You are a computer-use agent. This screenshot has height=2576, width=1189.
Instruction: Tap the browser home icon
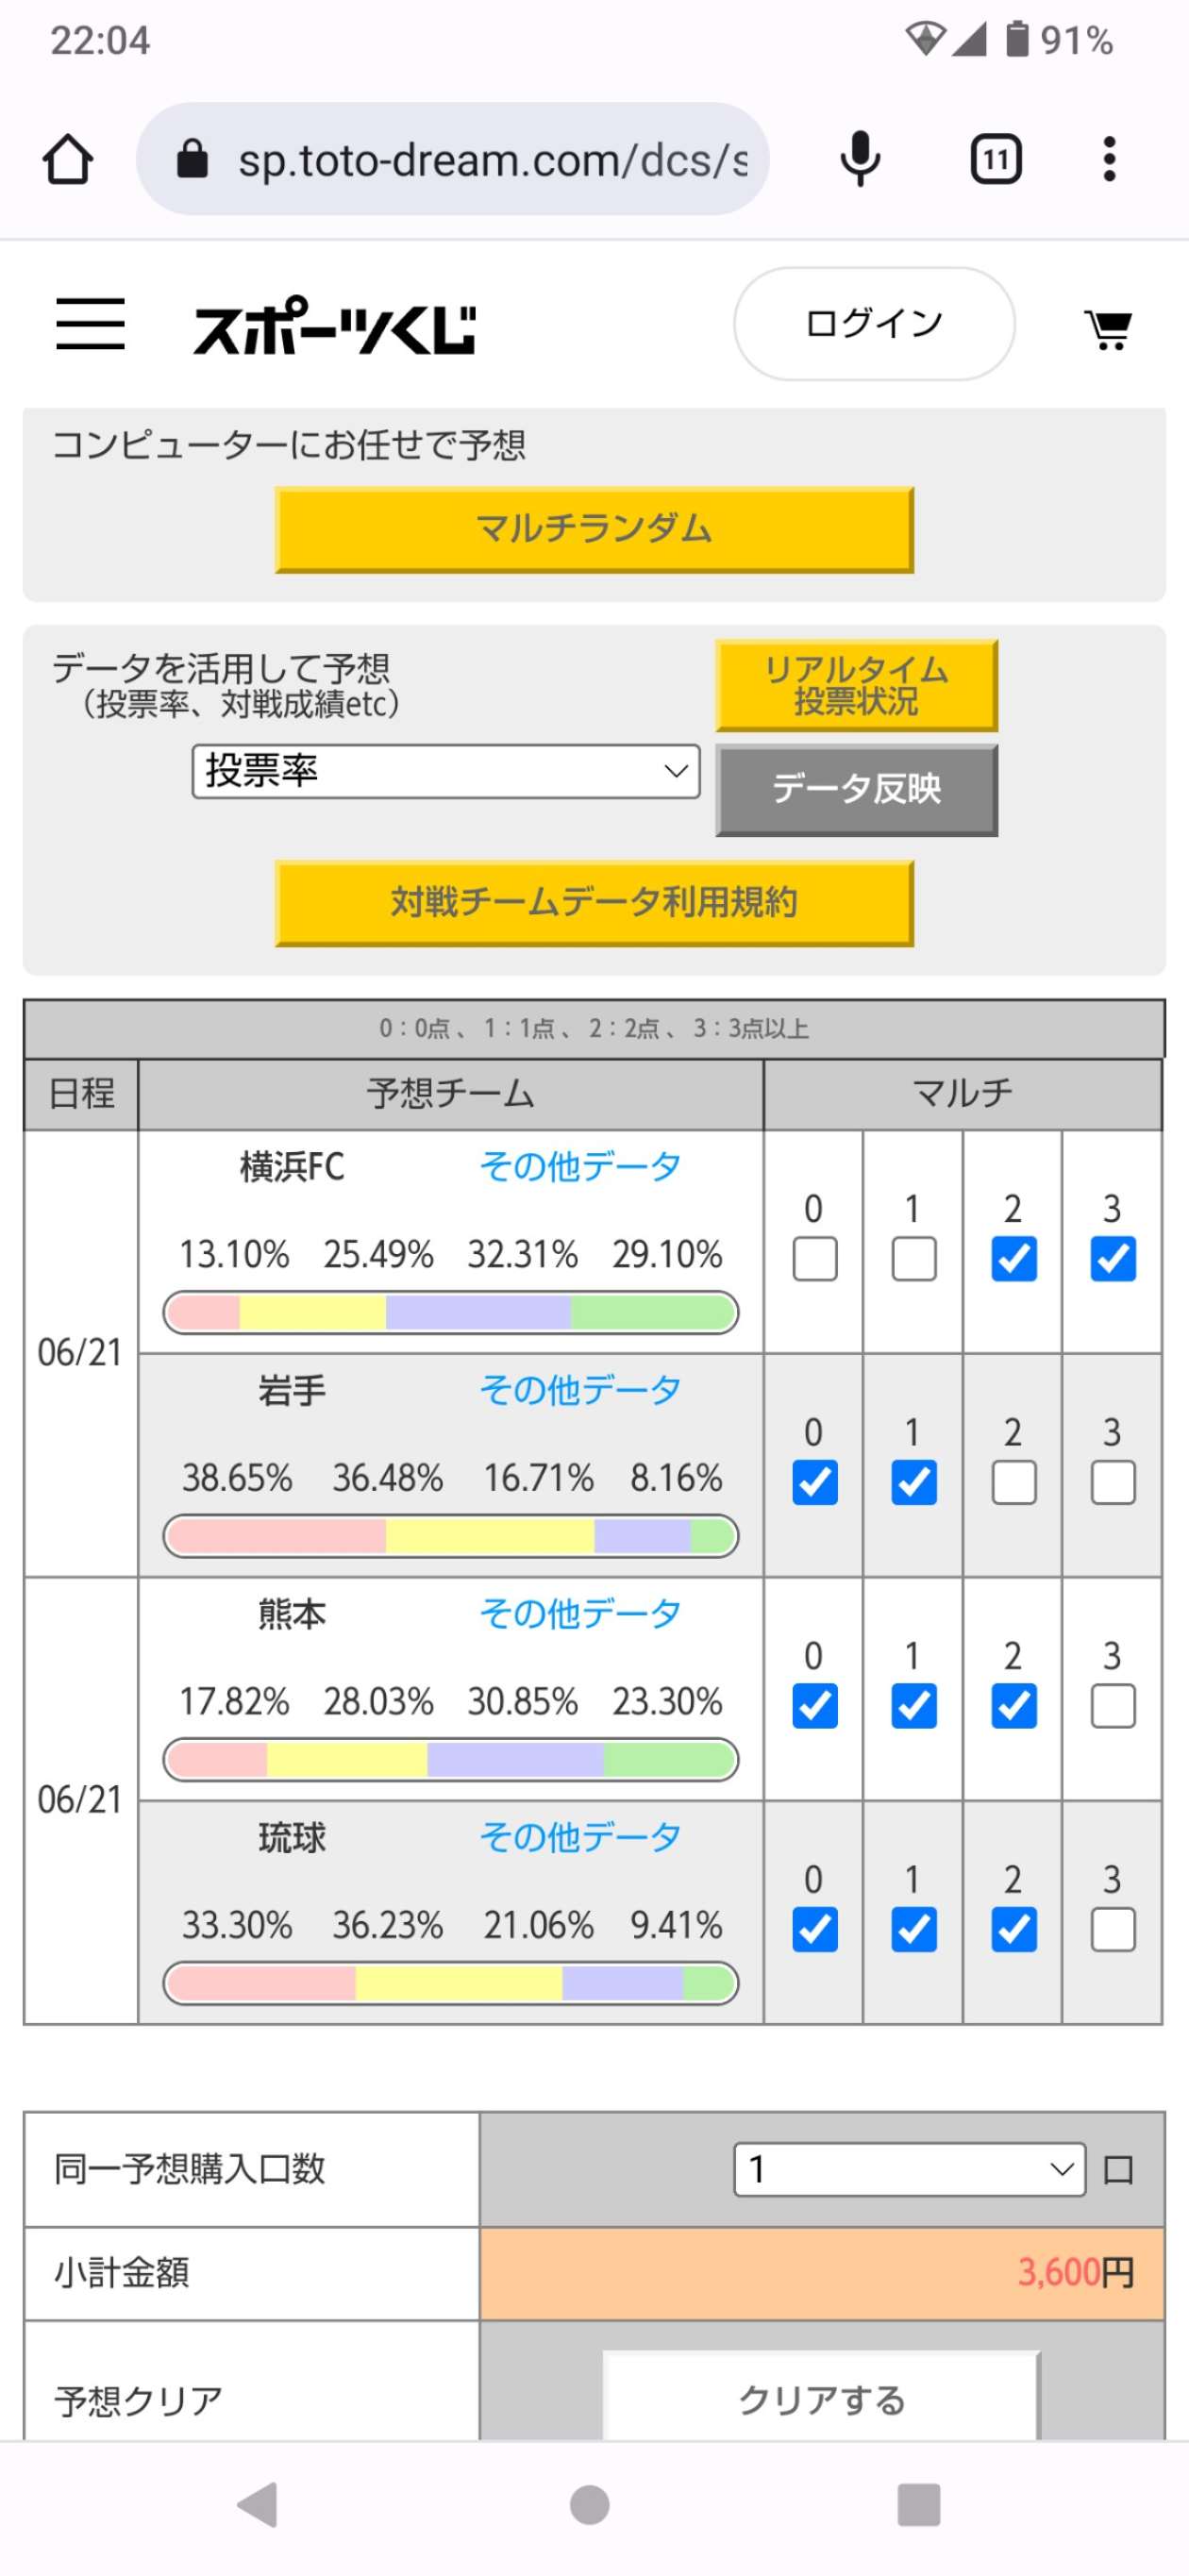68,159
